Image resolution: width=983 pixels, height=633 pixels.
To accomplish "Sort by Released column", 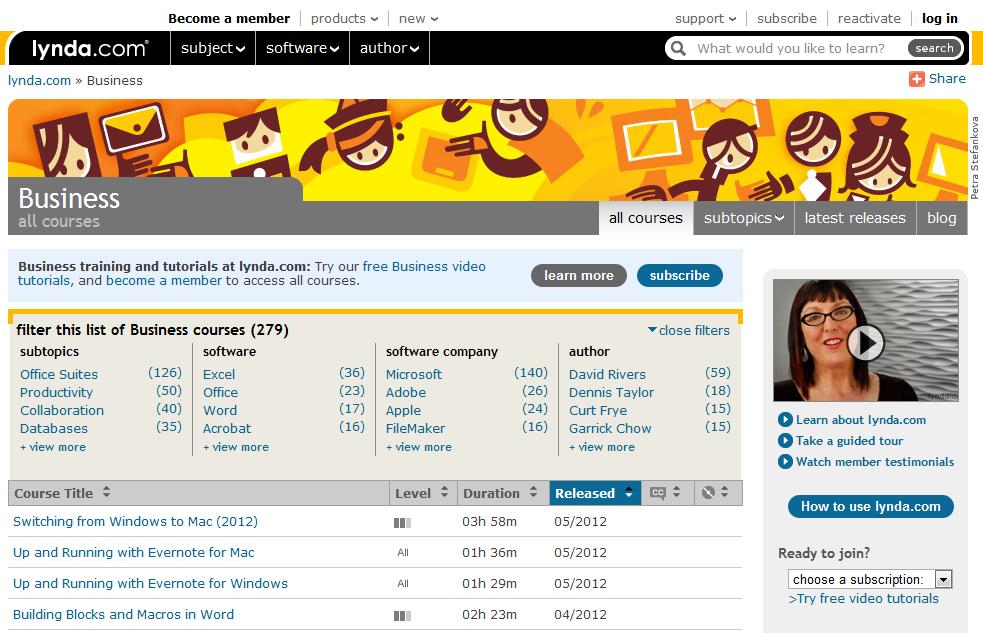I will point(595,493).
